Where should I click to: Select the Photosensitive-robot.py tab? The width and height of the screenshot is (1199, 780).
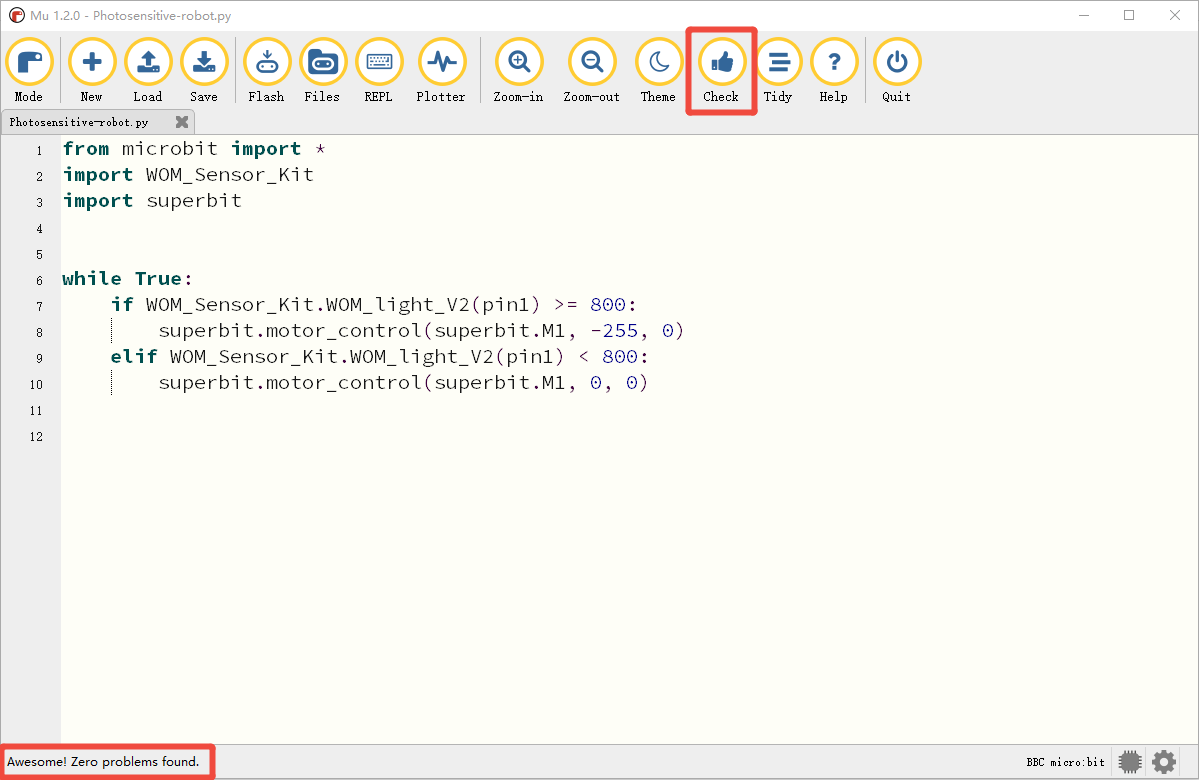[x=79, y=122]
